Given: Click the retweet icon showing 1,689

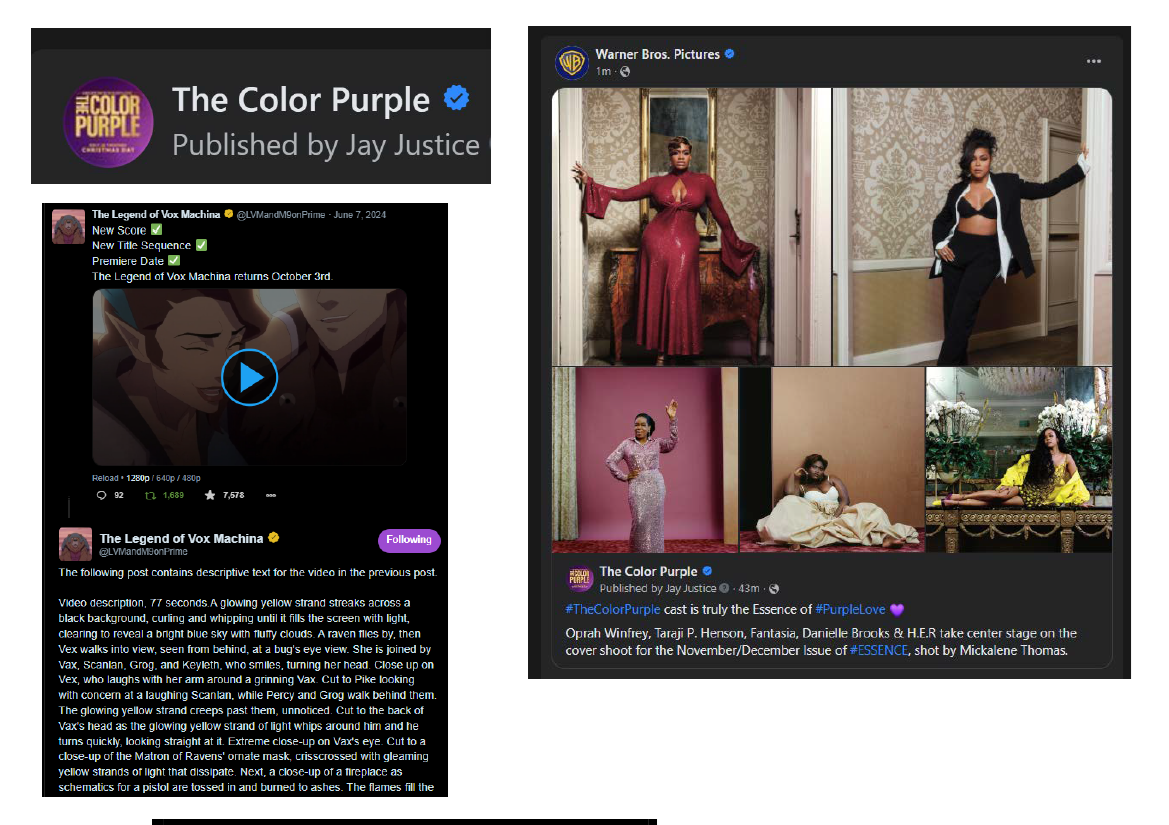Looking at the screenshot, I should coord(150,496).
